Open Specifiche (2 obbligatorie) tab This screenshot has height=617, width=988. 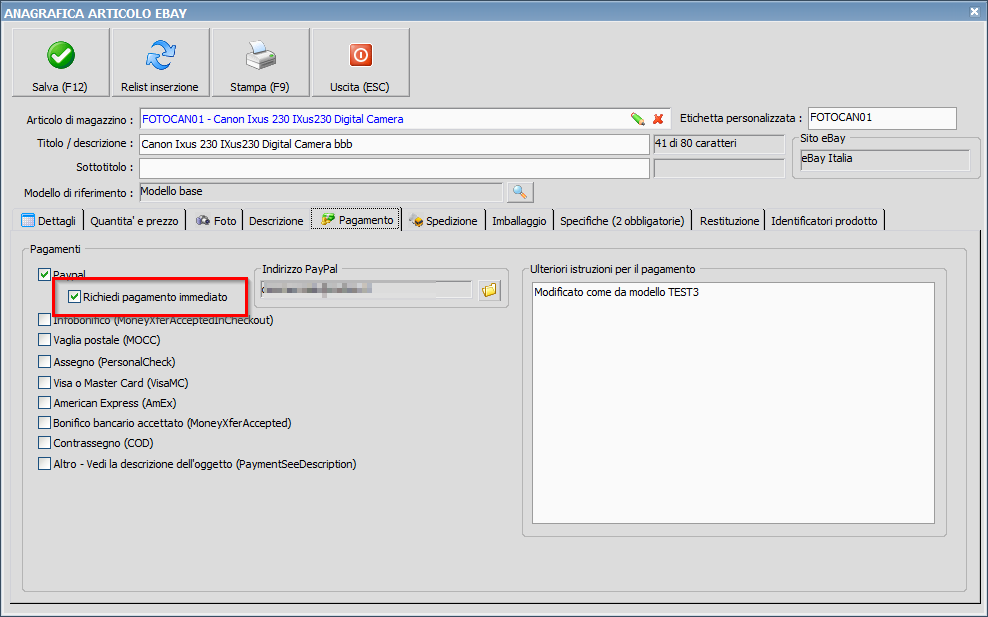pos(622,221)
